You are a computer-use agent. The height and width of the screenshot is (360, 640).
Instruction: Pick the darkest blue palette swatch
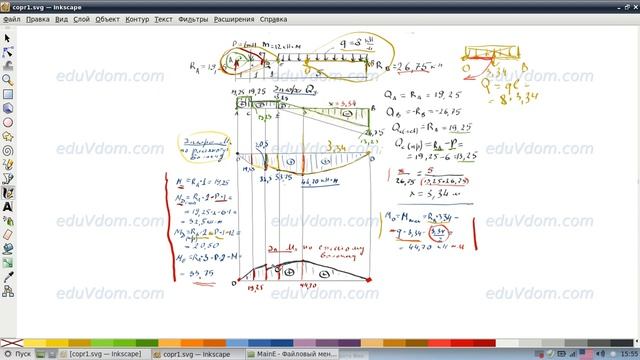point(282,343)
